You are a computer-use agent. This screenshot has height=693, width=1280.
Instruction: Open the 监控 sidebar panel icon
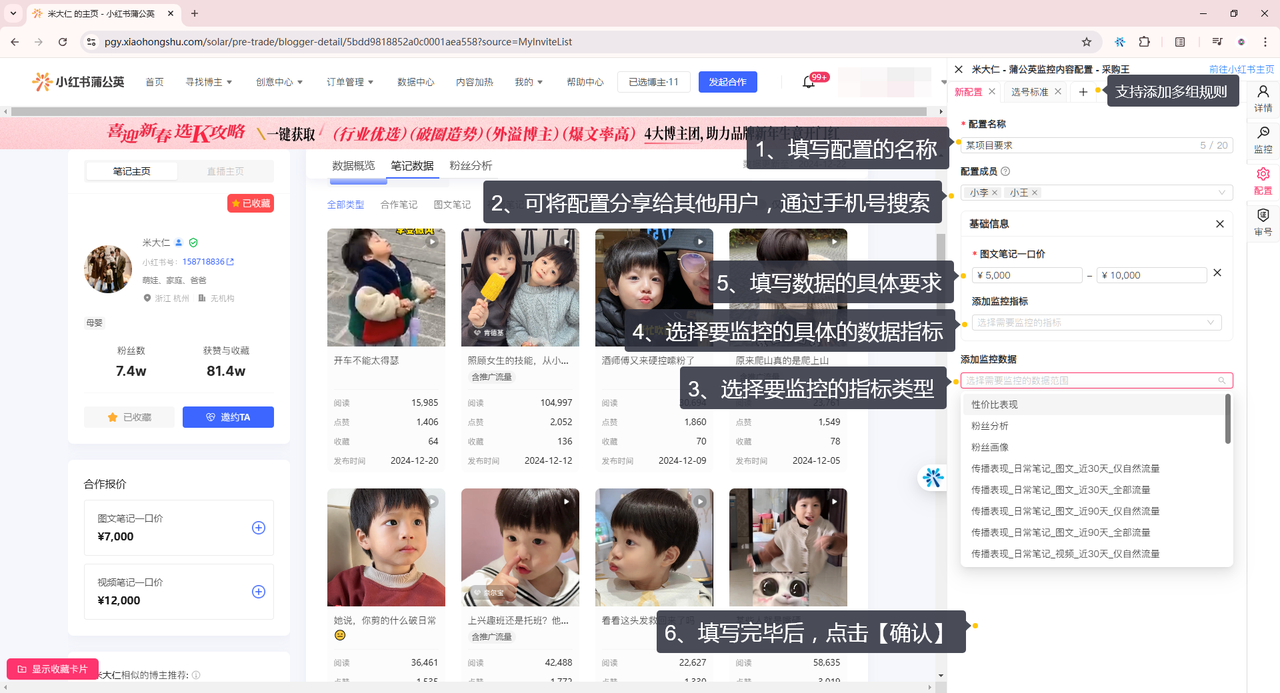point(1263,139)
